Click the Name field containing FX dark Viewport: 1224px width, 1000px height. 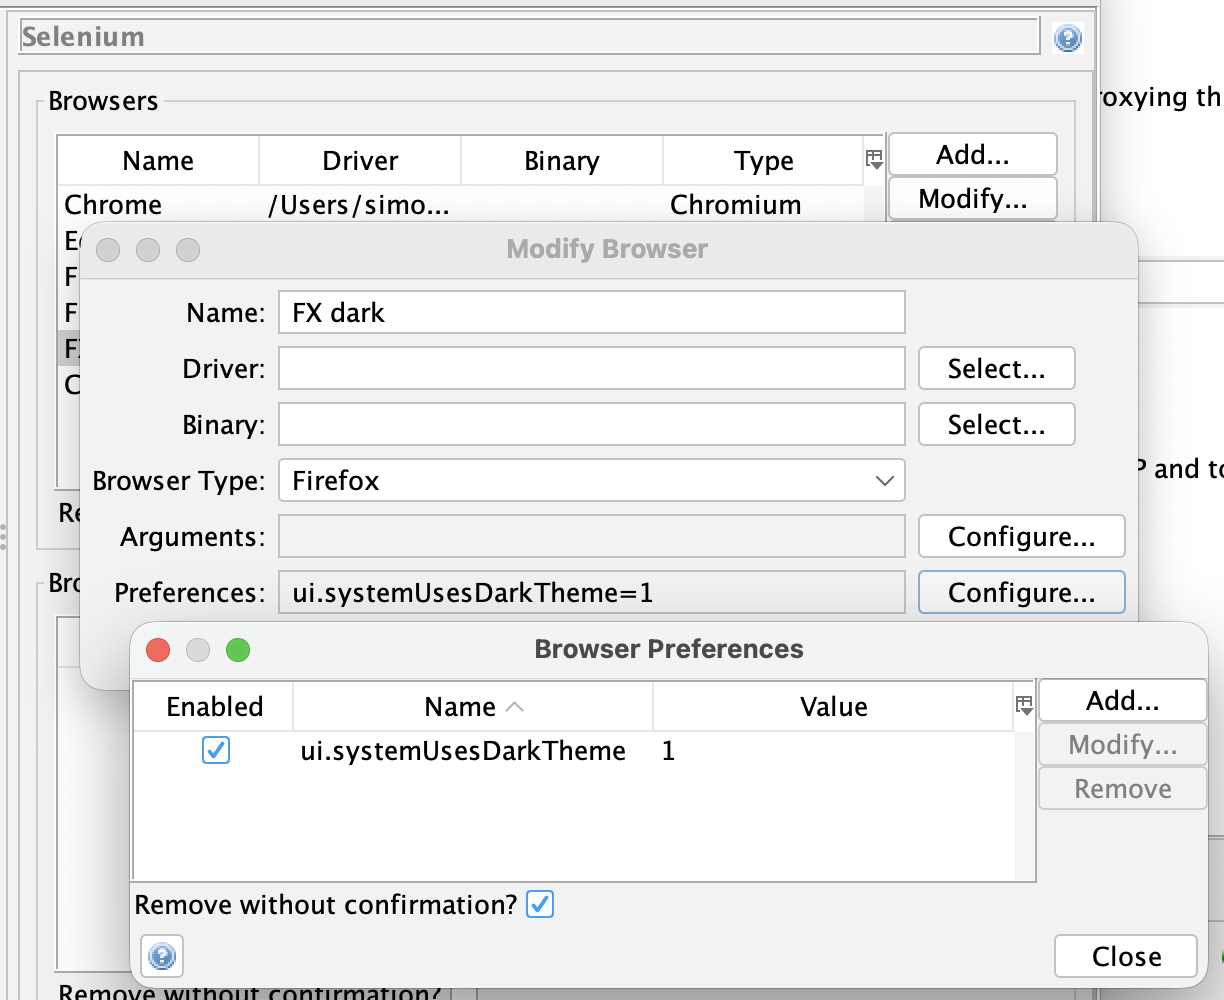point(590,312)
